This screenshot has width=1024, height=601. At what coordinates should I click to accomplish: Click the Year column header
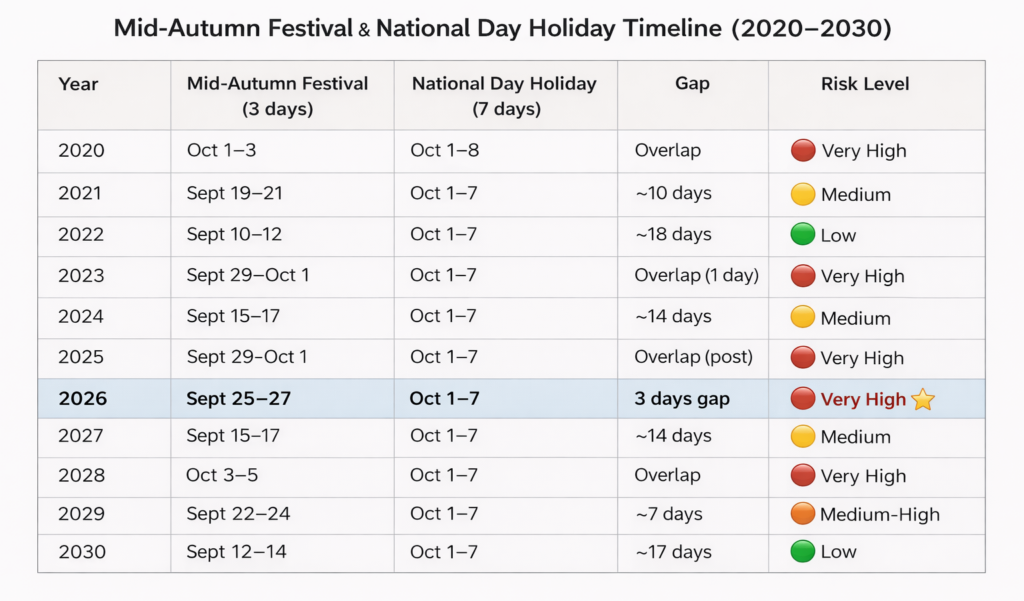[79, 84]
